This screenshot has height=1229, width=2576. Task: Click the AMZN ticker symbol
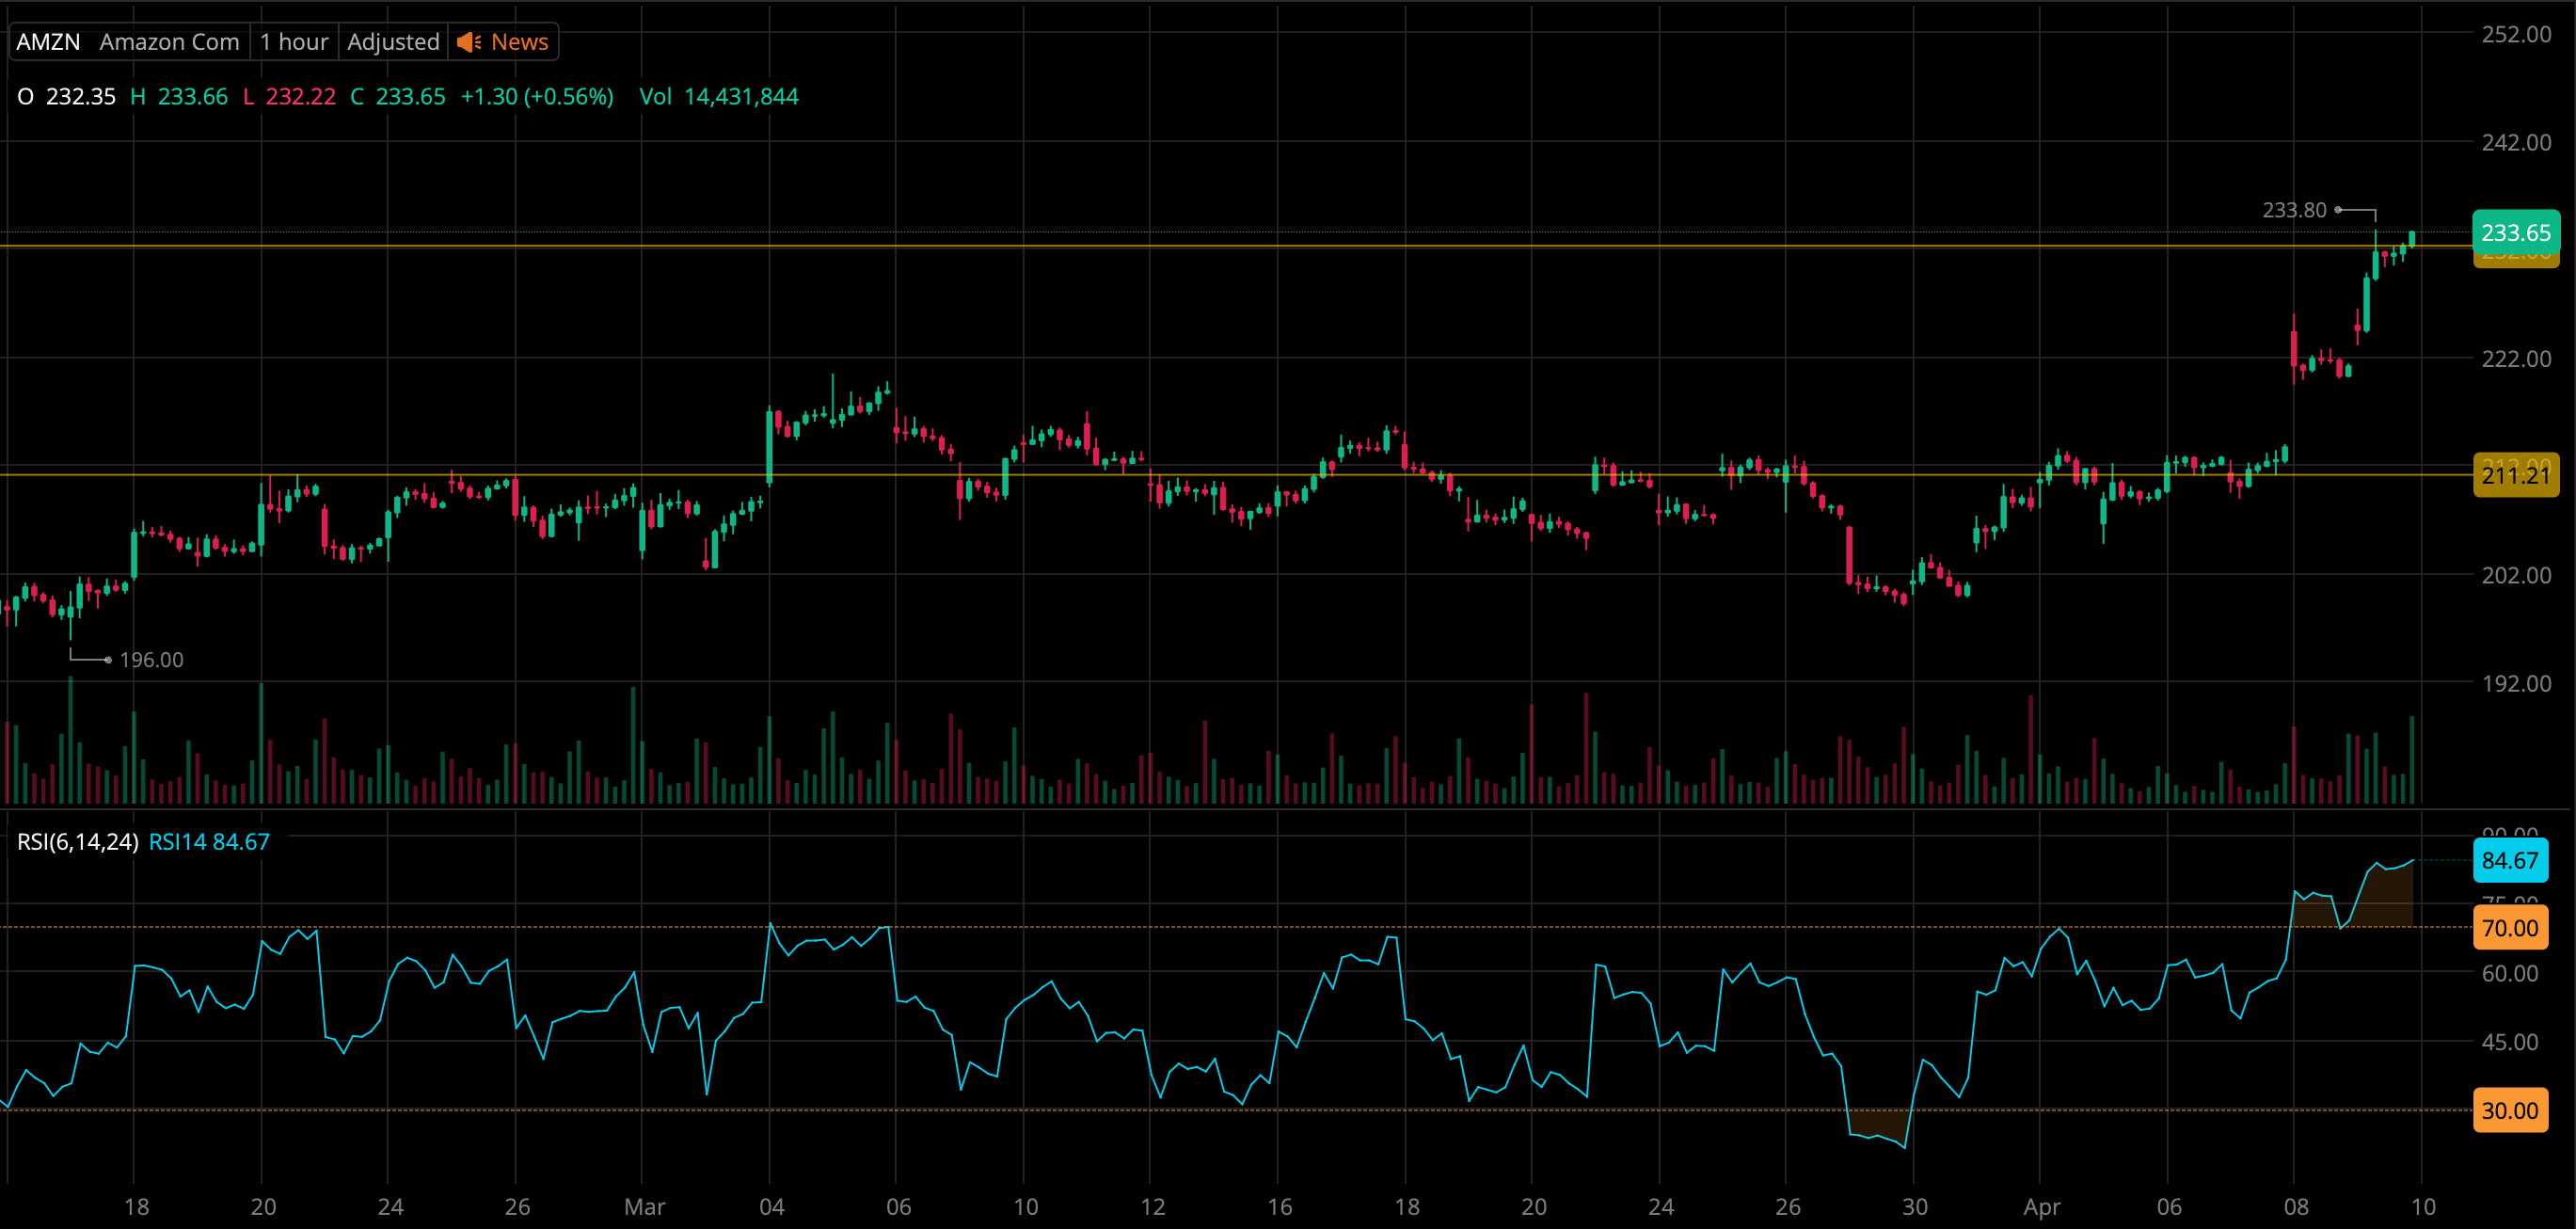pyautogui.click(x=48, y=42)
